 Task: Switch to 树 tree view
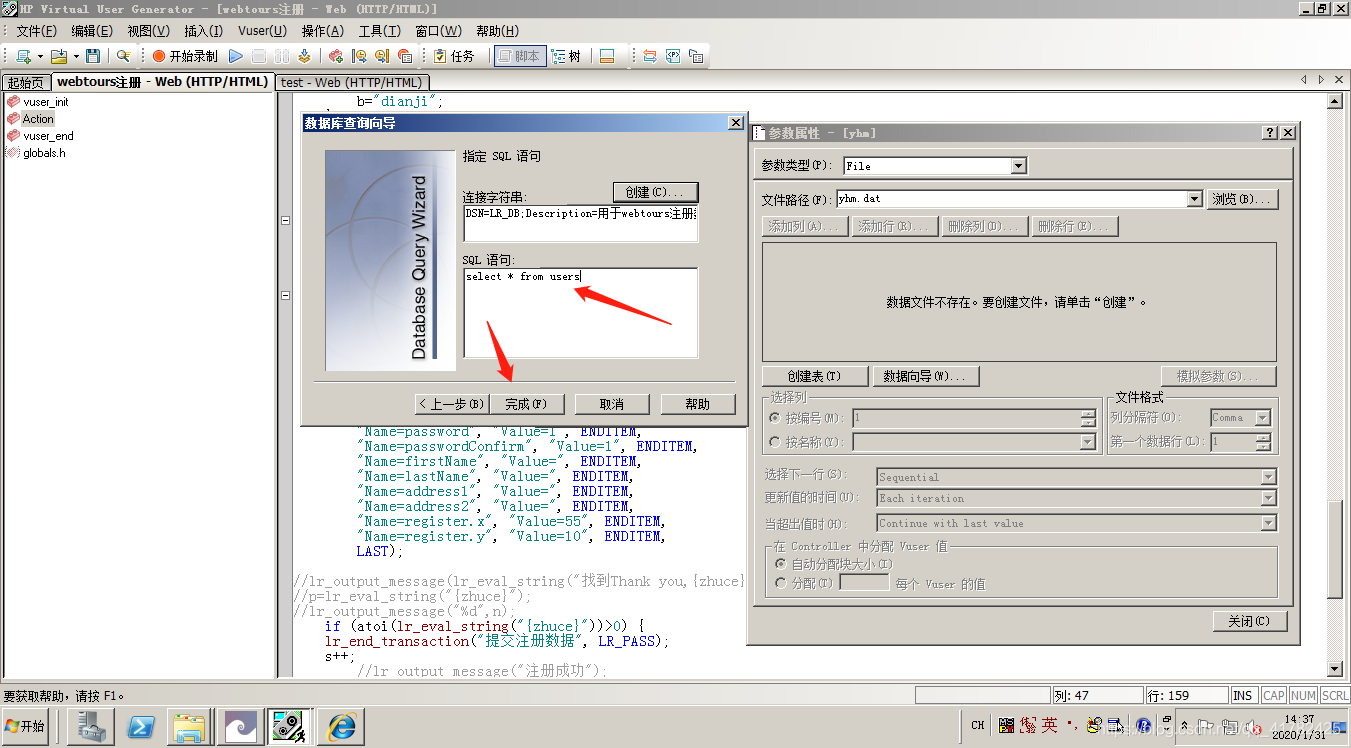tap(566, 56)
